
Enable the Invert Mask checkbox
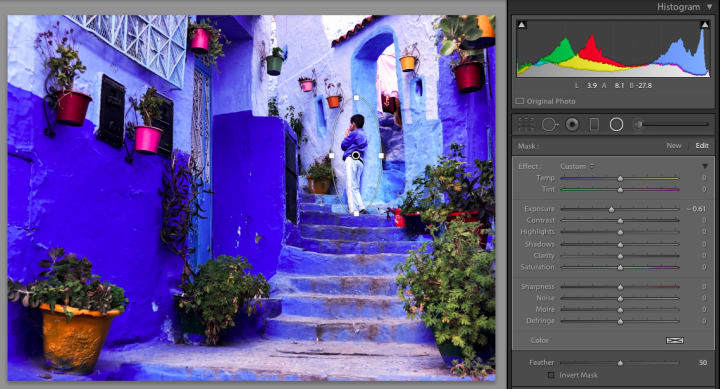[x=551, y=375]
